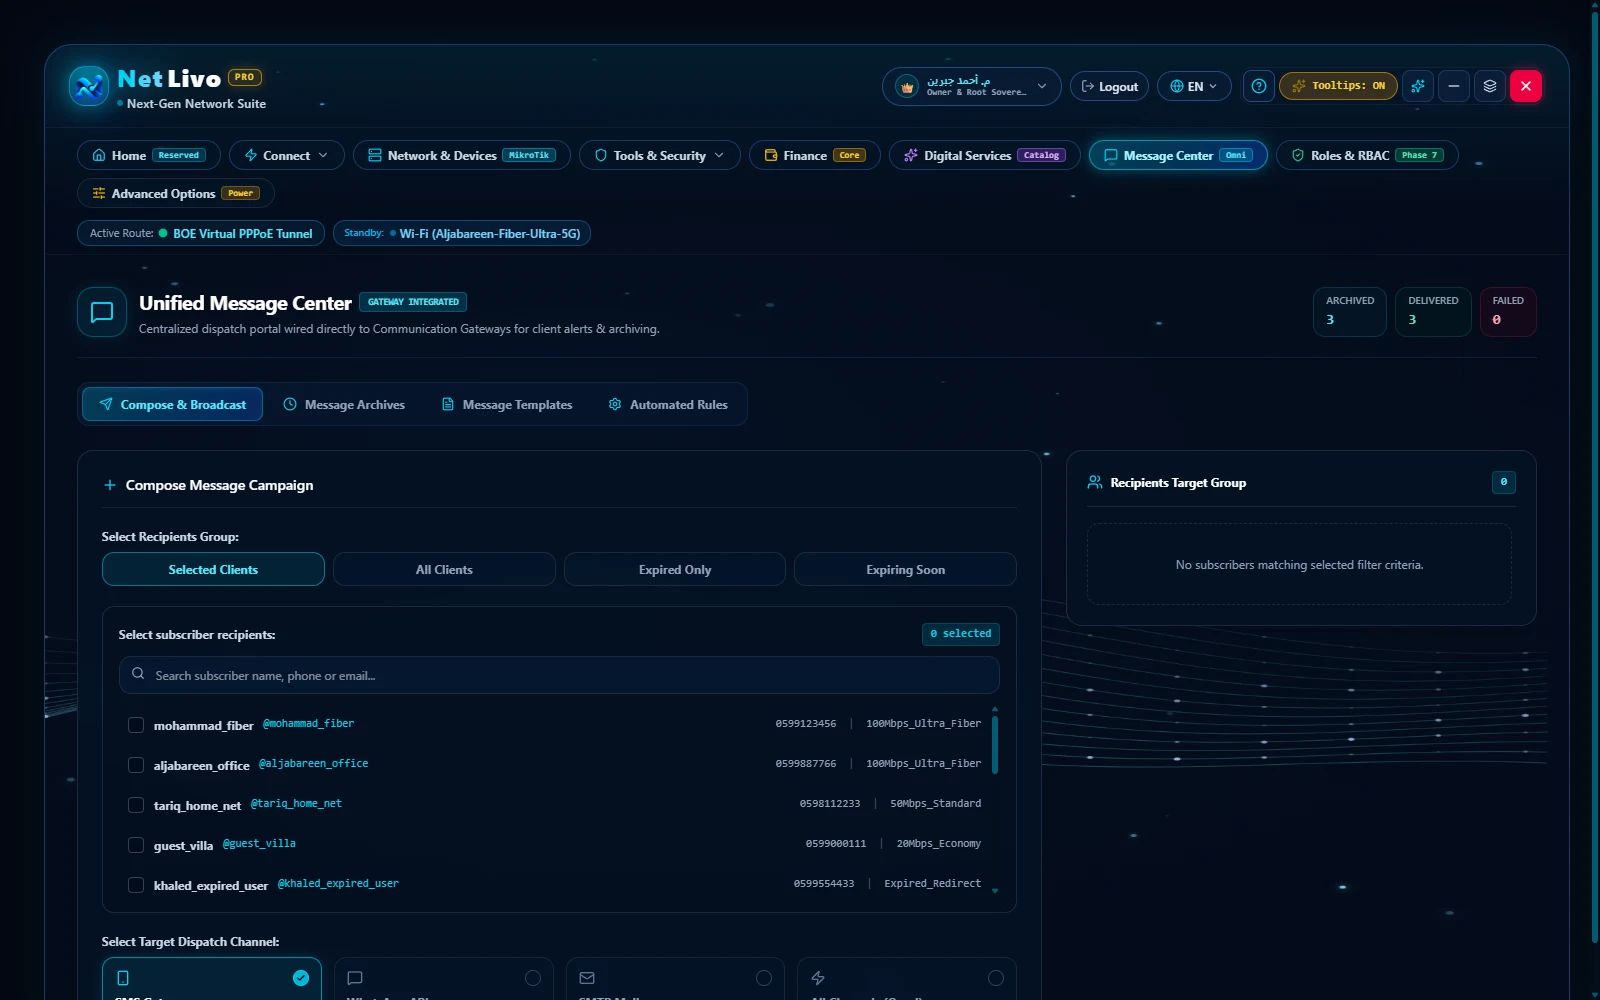The width and height of the screenshot is (1600, 1000).
Task: Check the aljabareen_office subscriber checkbox
Action: (x=136, y=765)
